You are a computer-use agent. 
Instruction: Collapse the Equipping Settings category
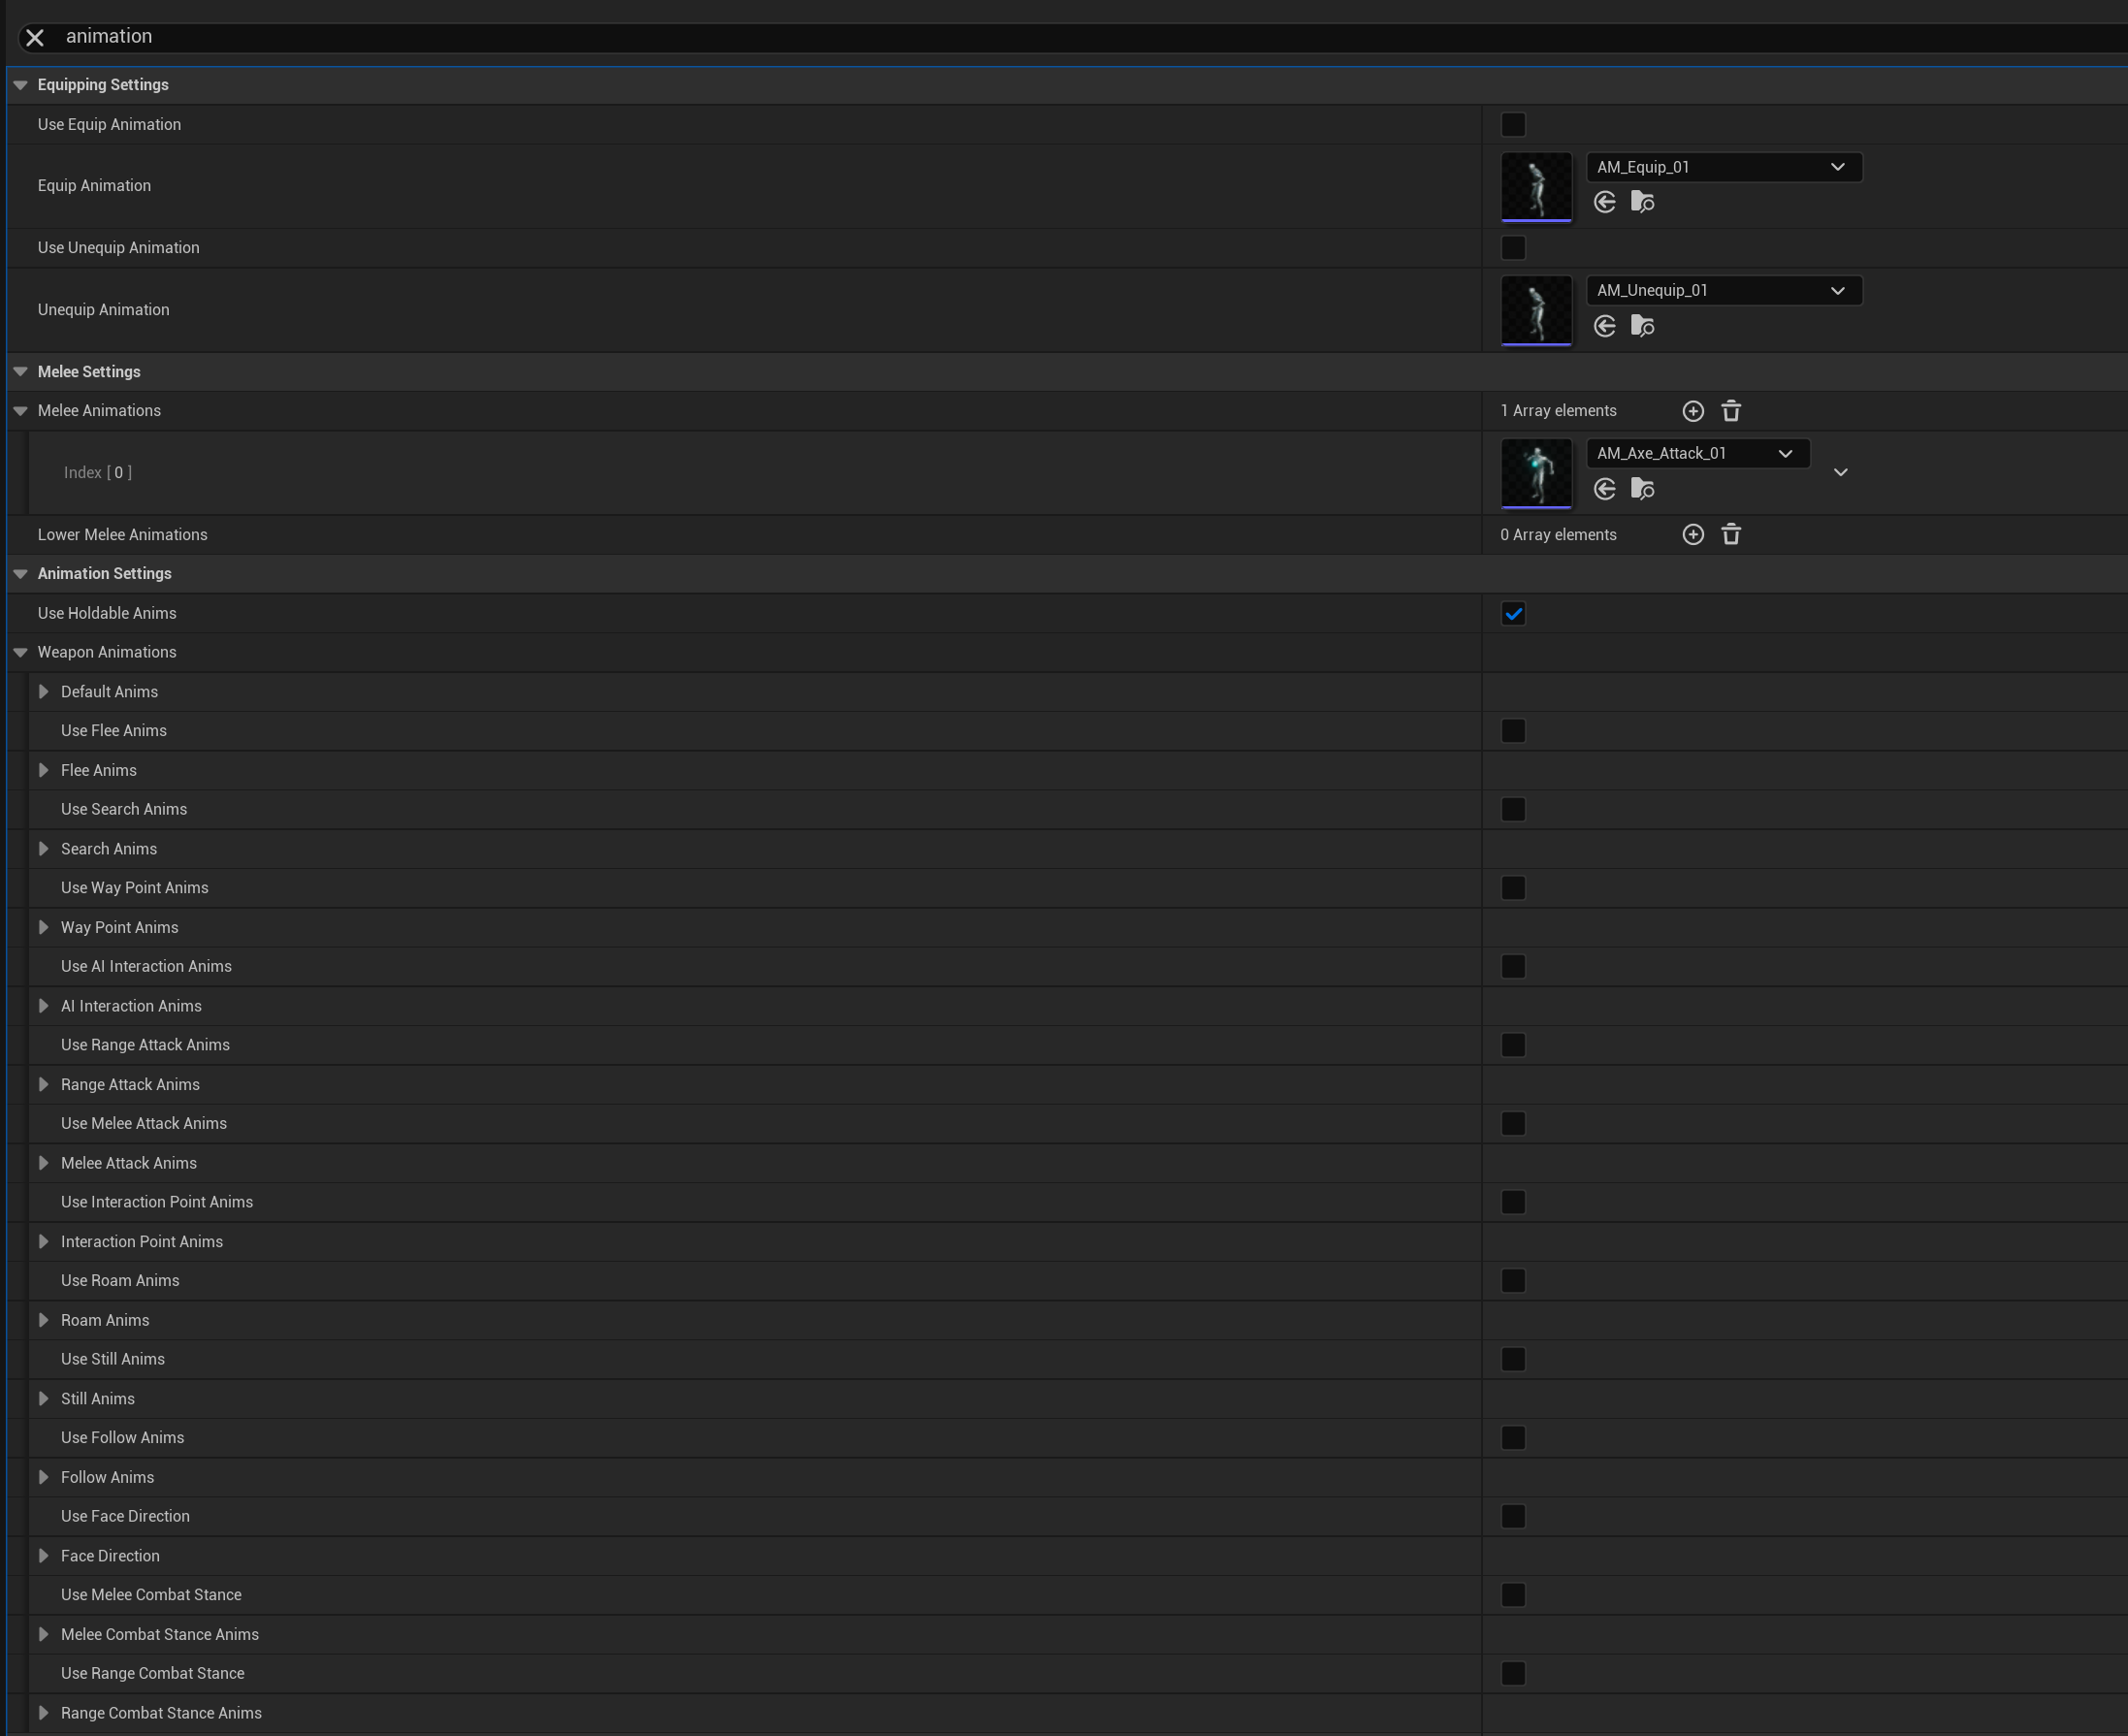(x=20, y=85)
